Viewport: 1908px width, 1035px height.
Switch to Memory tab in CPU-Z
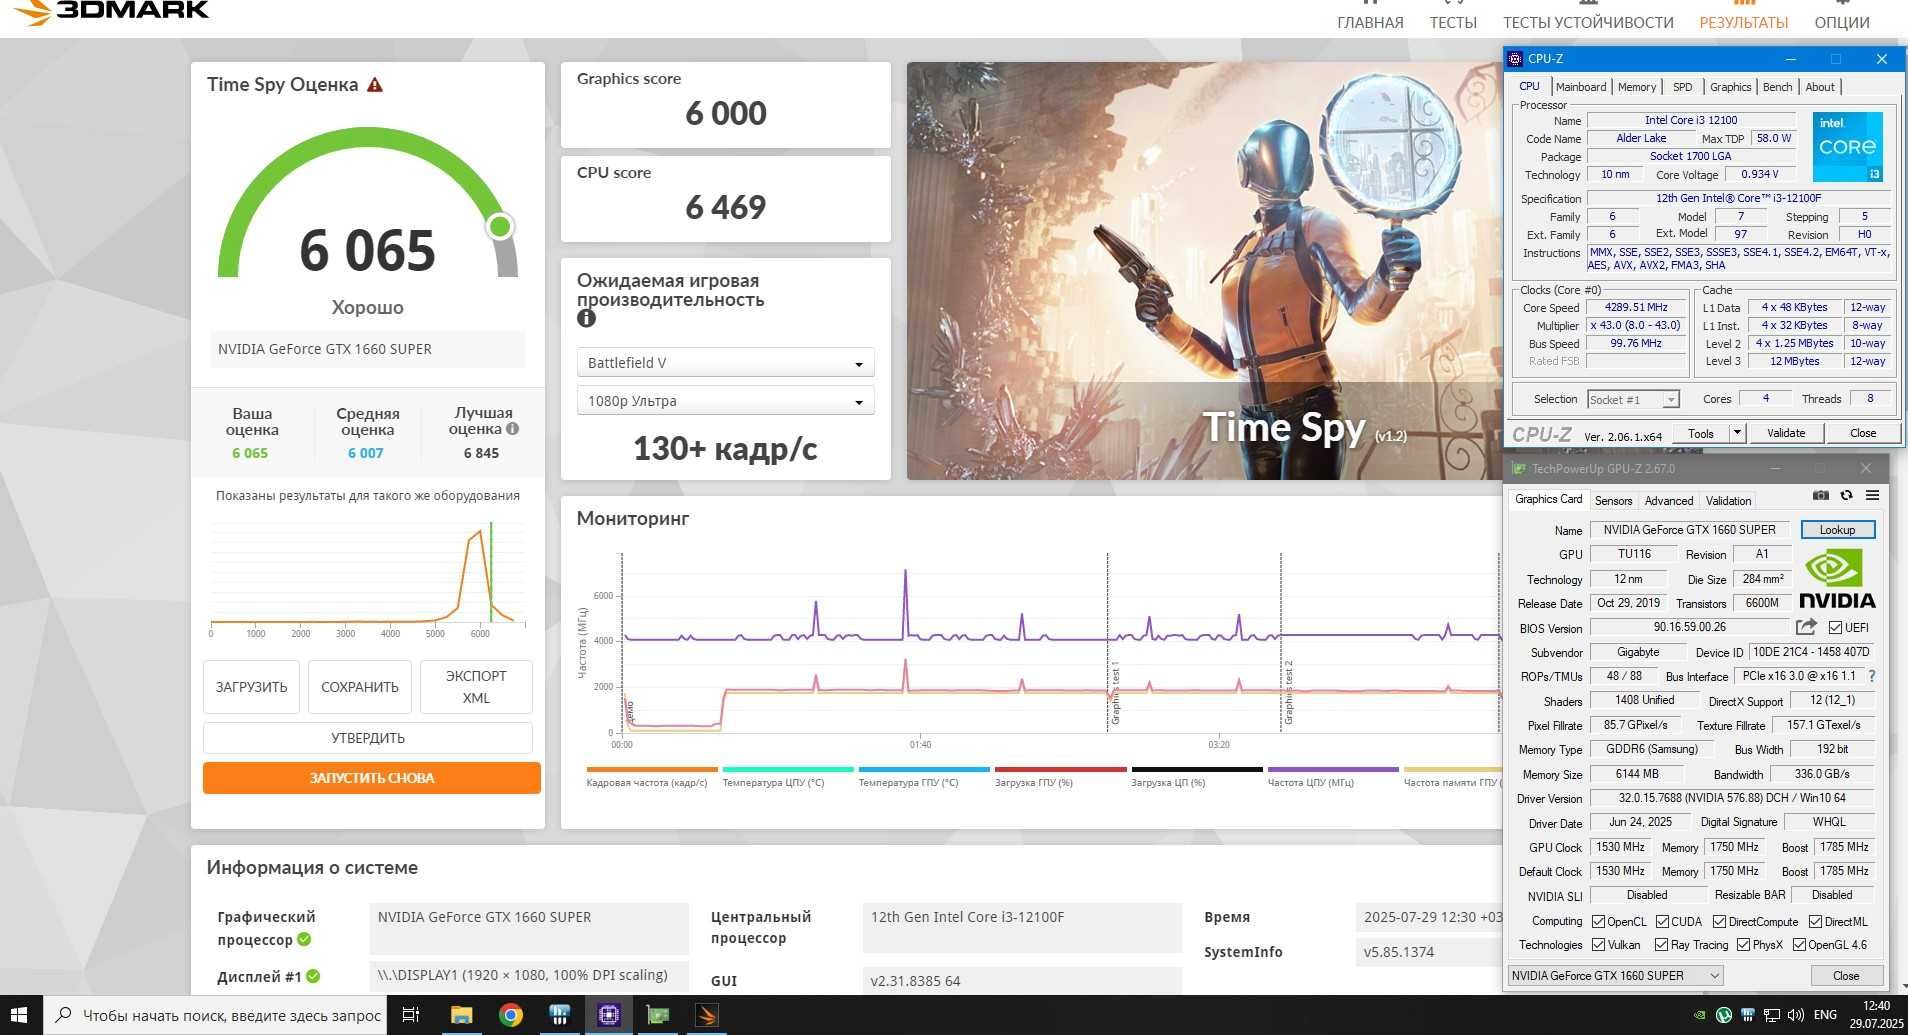point(1637,87)
